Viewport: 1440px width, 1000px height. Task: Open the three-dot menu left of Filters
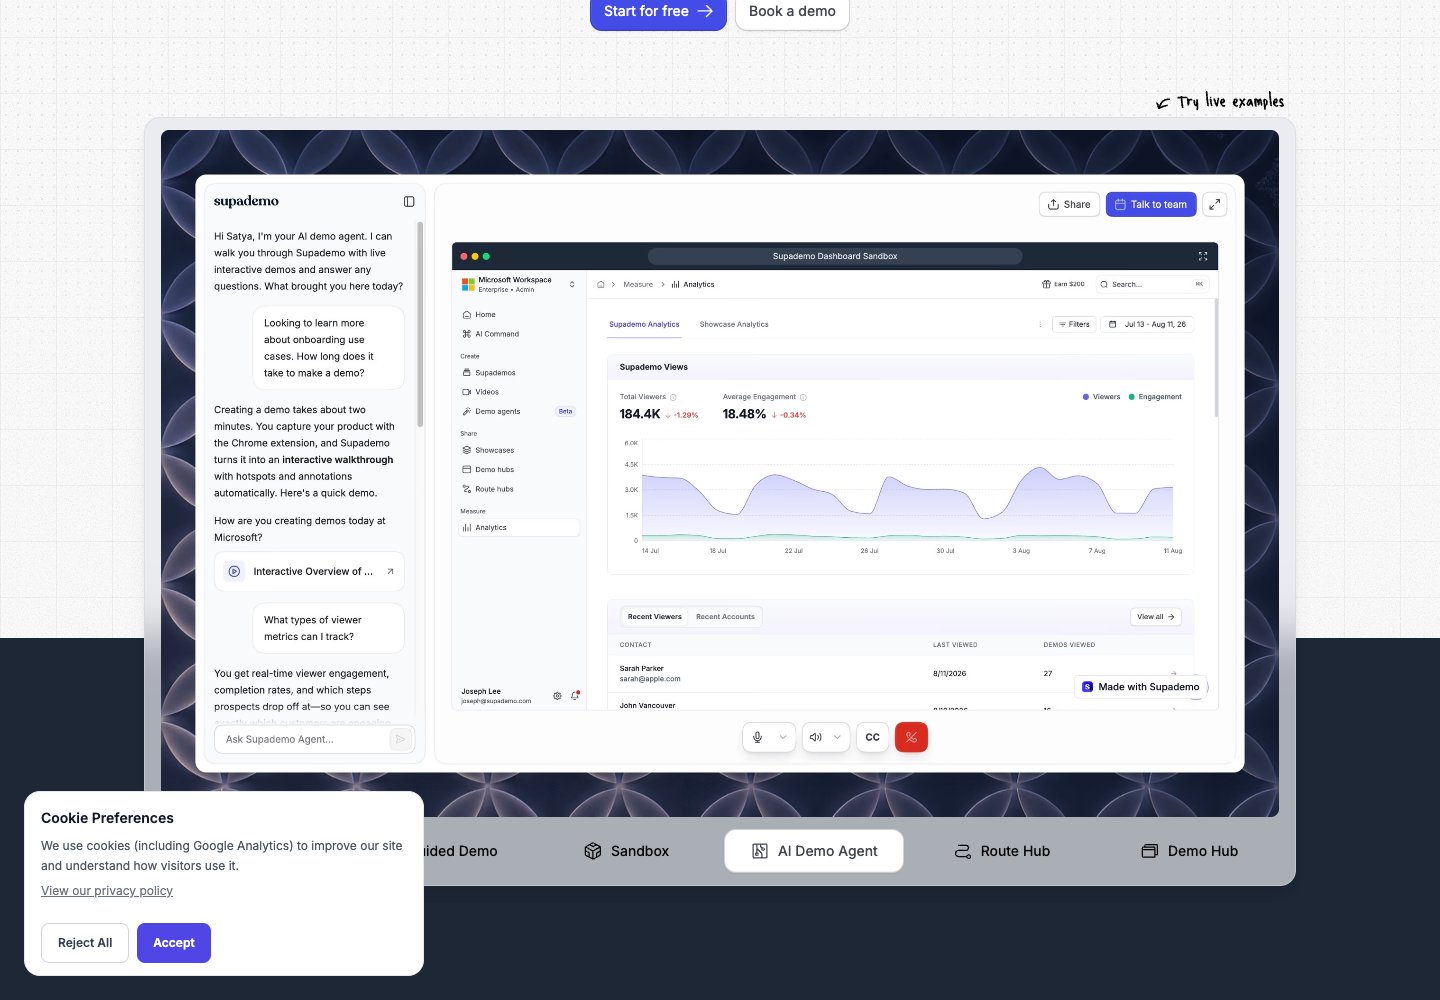pos(1041,324)
